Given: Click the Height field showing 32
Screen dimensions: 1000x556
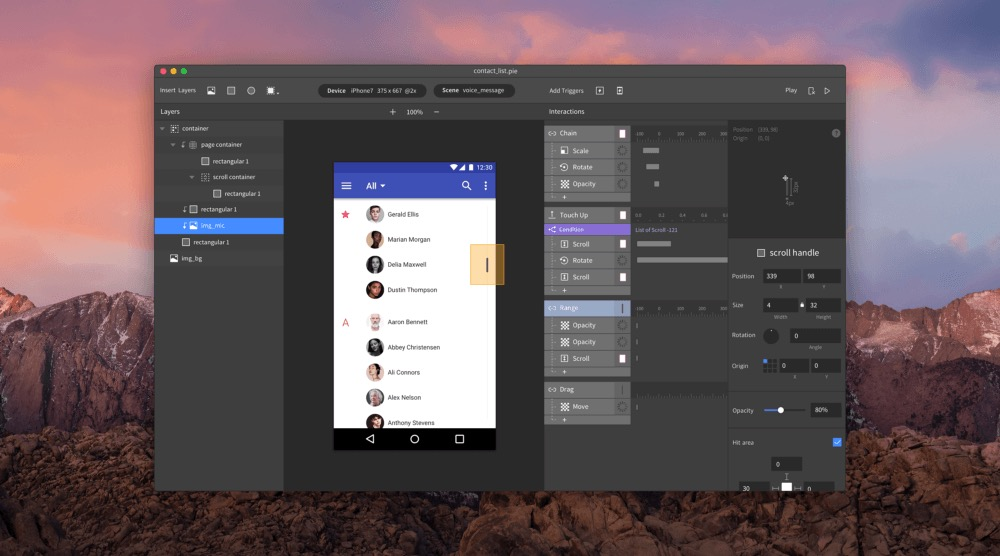Looking at the screenshot, I should [x=823, y=305].
